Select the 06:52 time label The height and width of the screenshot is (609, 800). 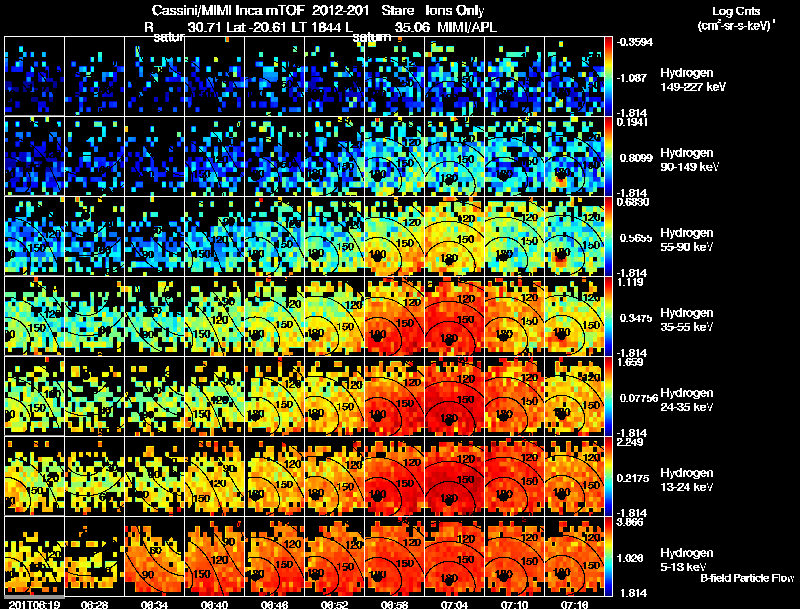[x=334, y=604]
